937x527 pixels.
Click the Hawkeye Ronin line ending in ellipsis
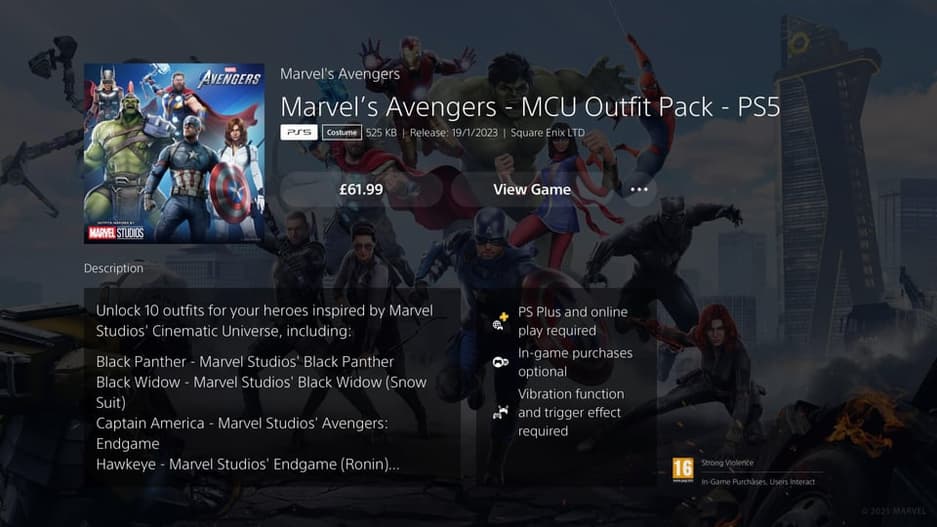coord(247,464)
